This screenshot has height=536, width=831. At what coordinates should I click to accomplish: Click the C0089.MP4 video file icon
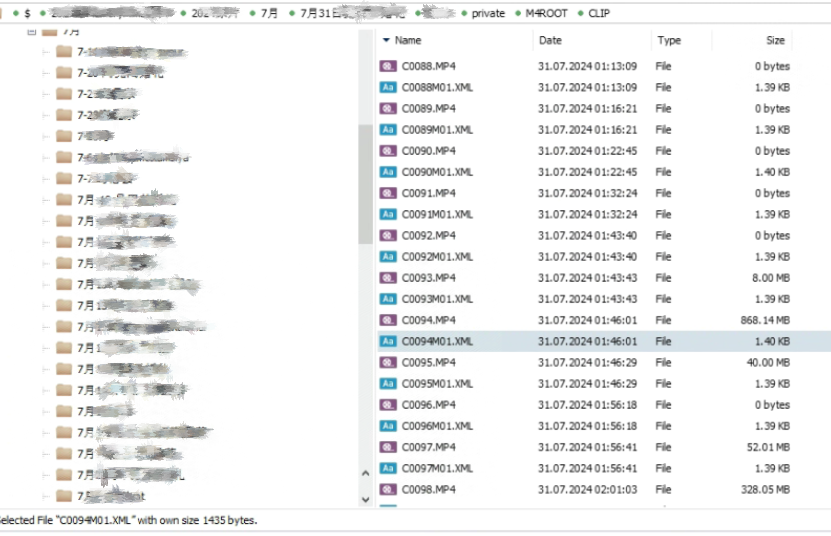(x=388, y=109)
